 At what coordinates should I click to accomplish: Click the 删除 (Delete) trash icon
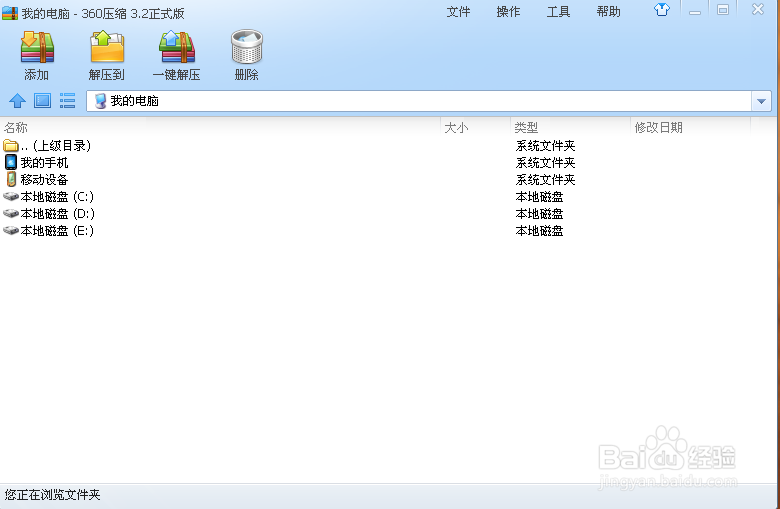[x=247, y=47]
